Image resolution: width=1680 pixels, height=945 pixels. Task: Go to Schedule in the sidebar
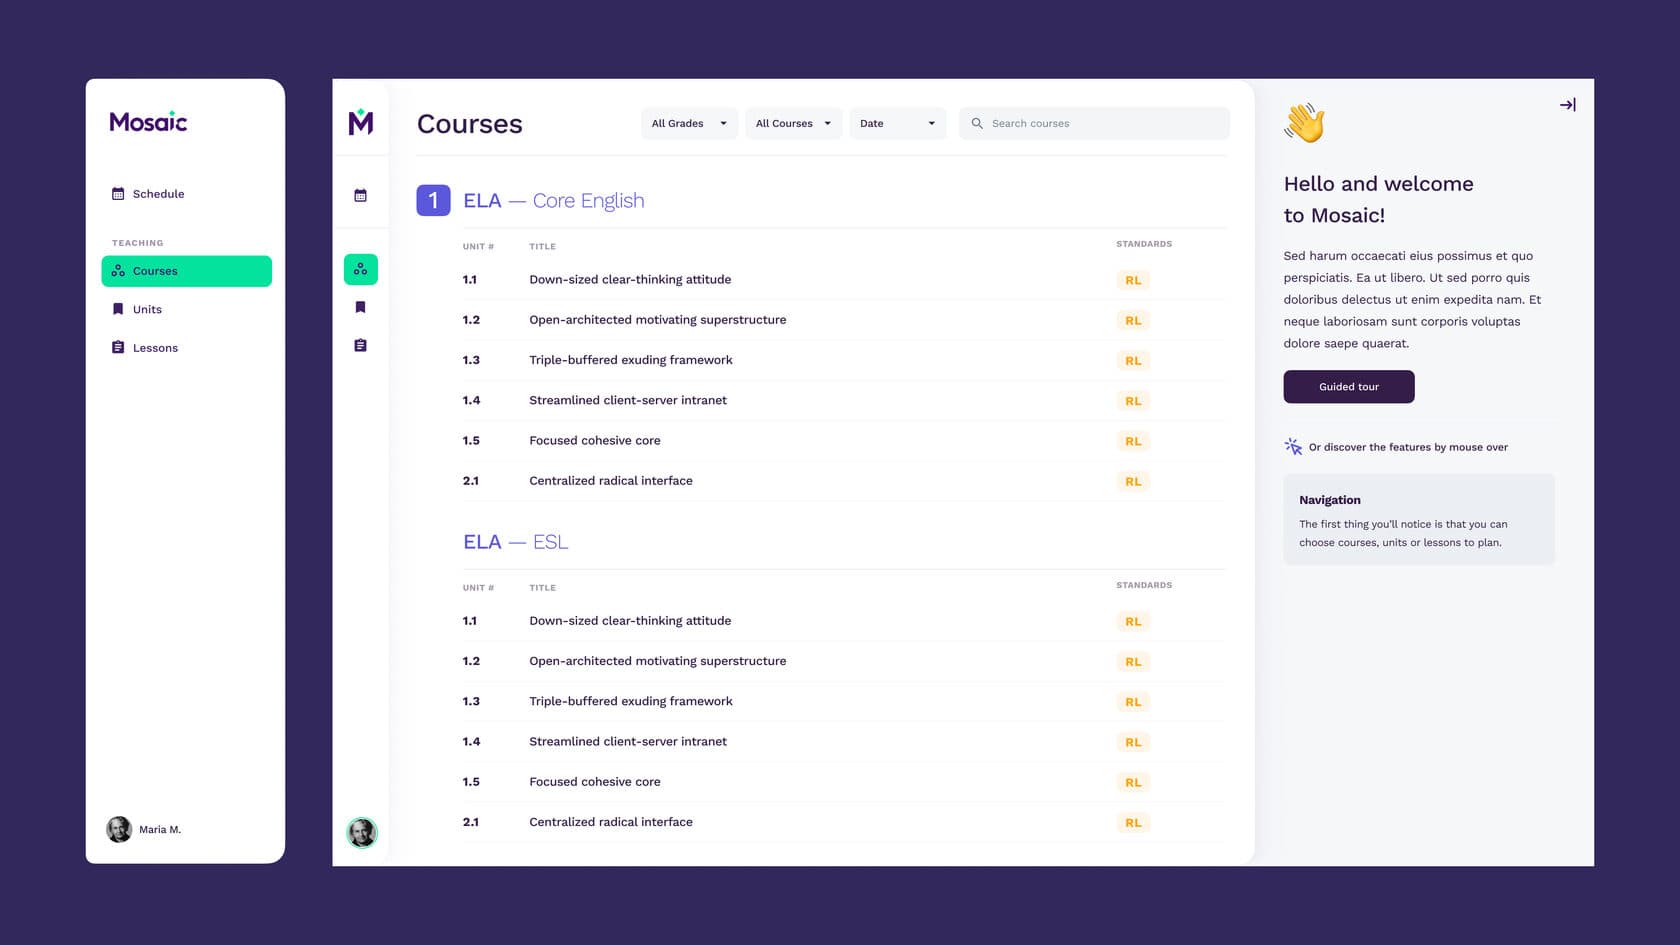click(158, 194)
